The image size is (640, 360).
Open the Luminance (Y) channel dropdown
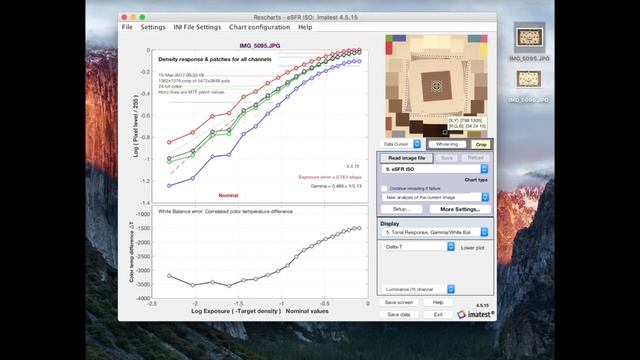[418, 289]
